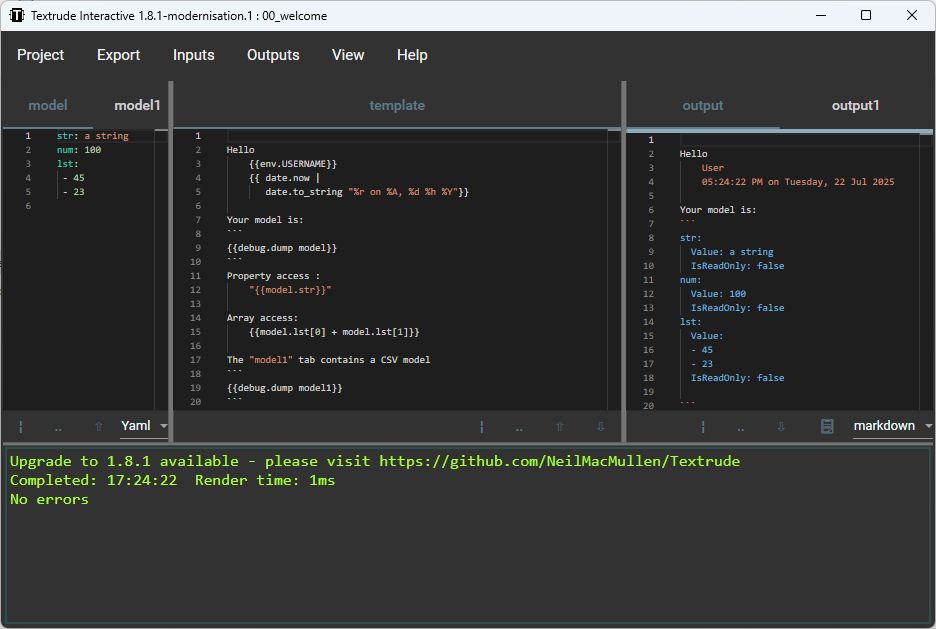Click the 'User' line in the output
Image resolution: width=936 pixels, height=629 pixels.
pos(713,168)
